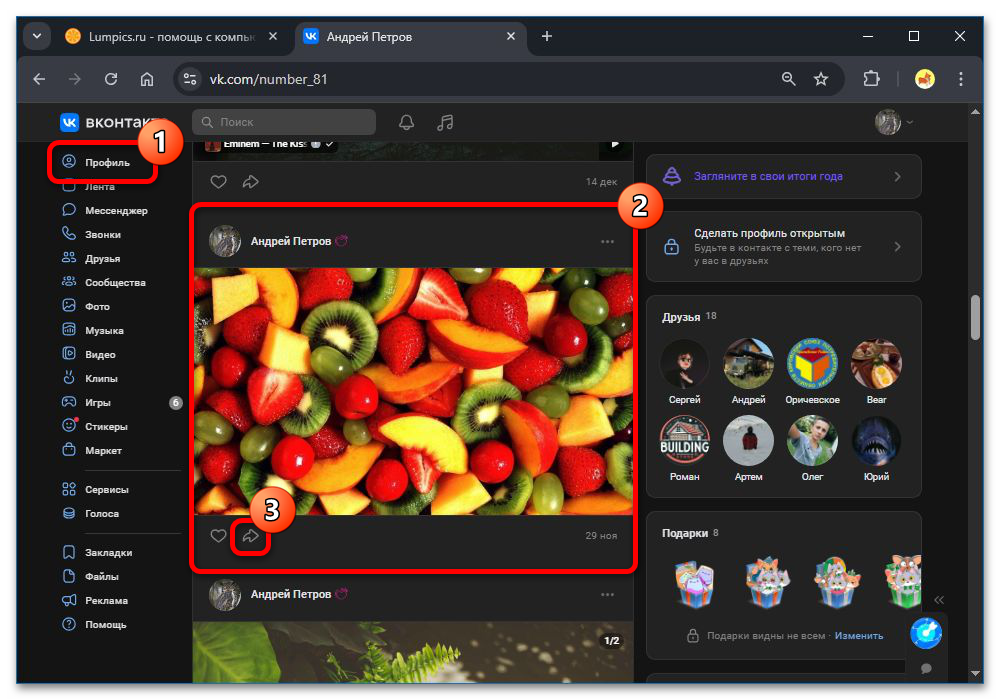
Task: Click Сделать профиль открытым
Action: 769,233
